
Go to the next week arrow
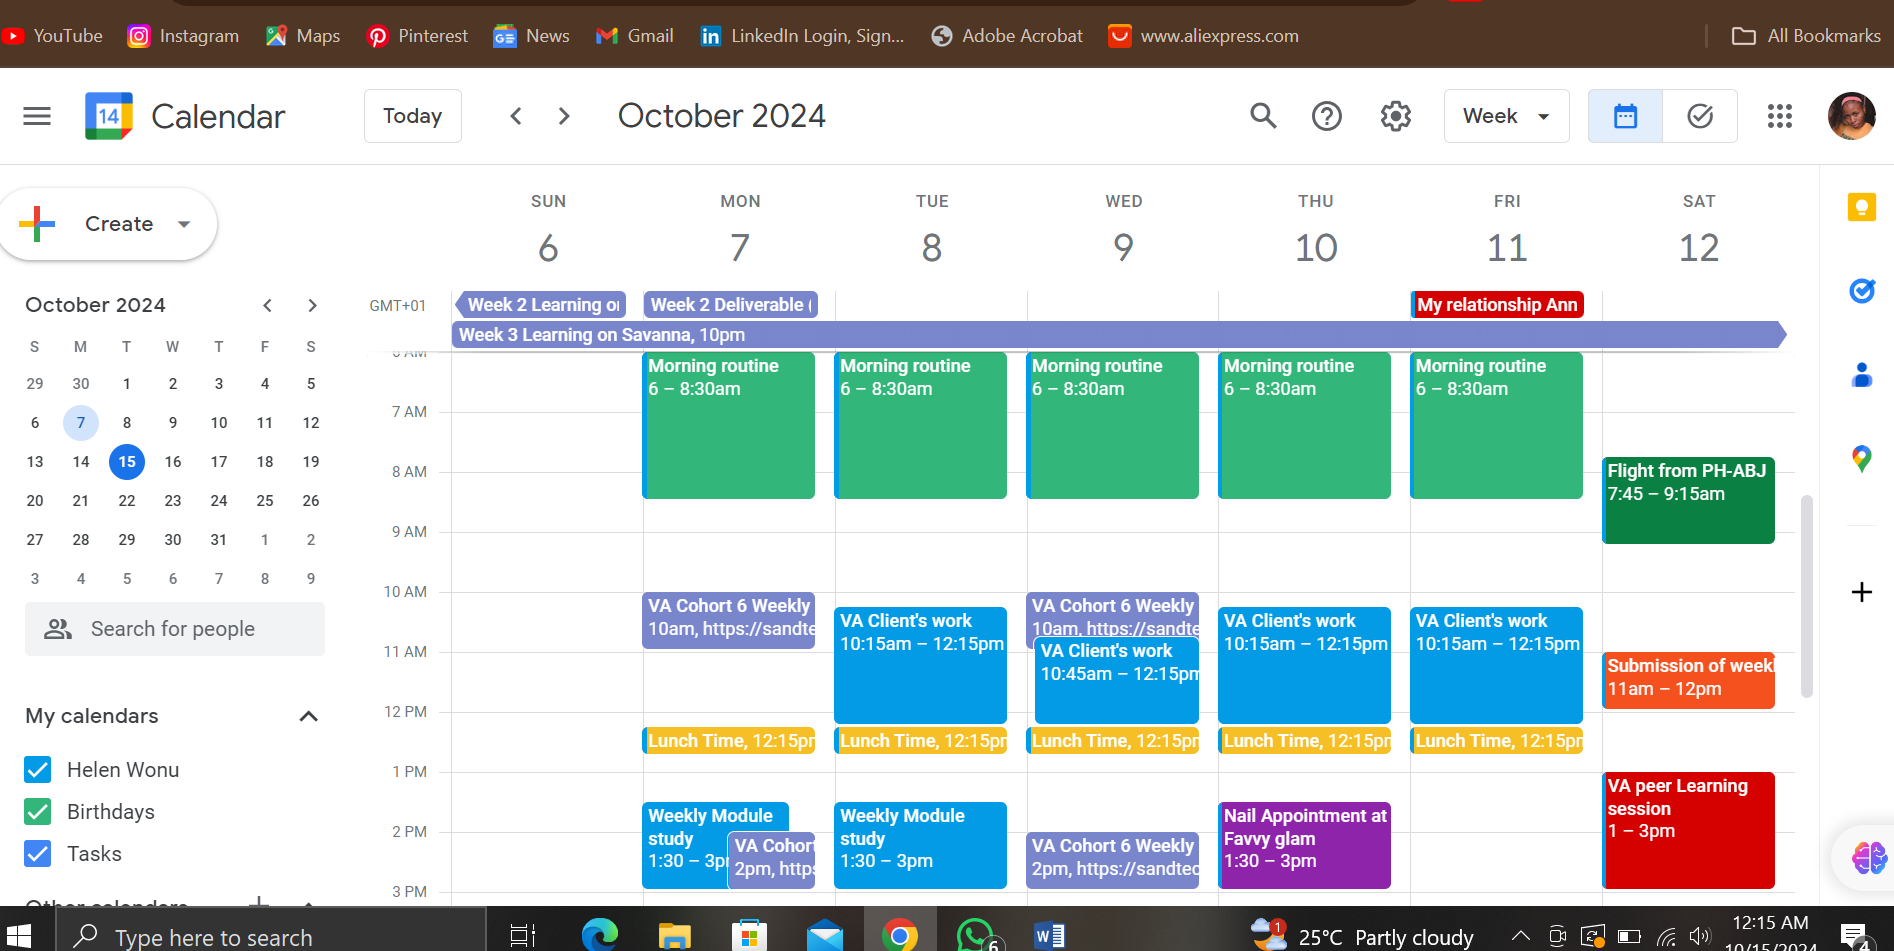click(x=564, y=116)
